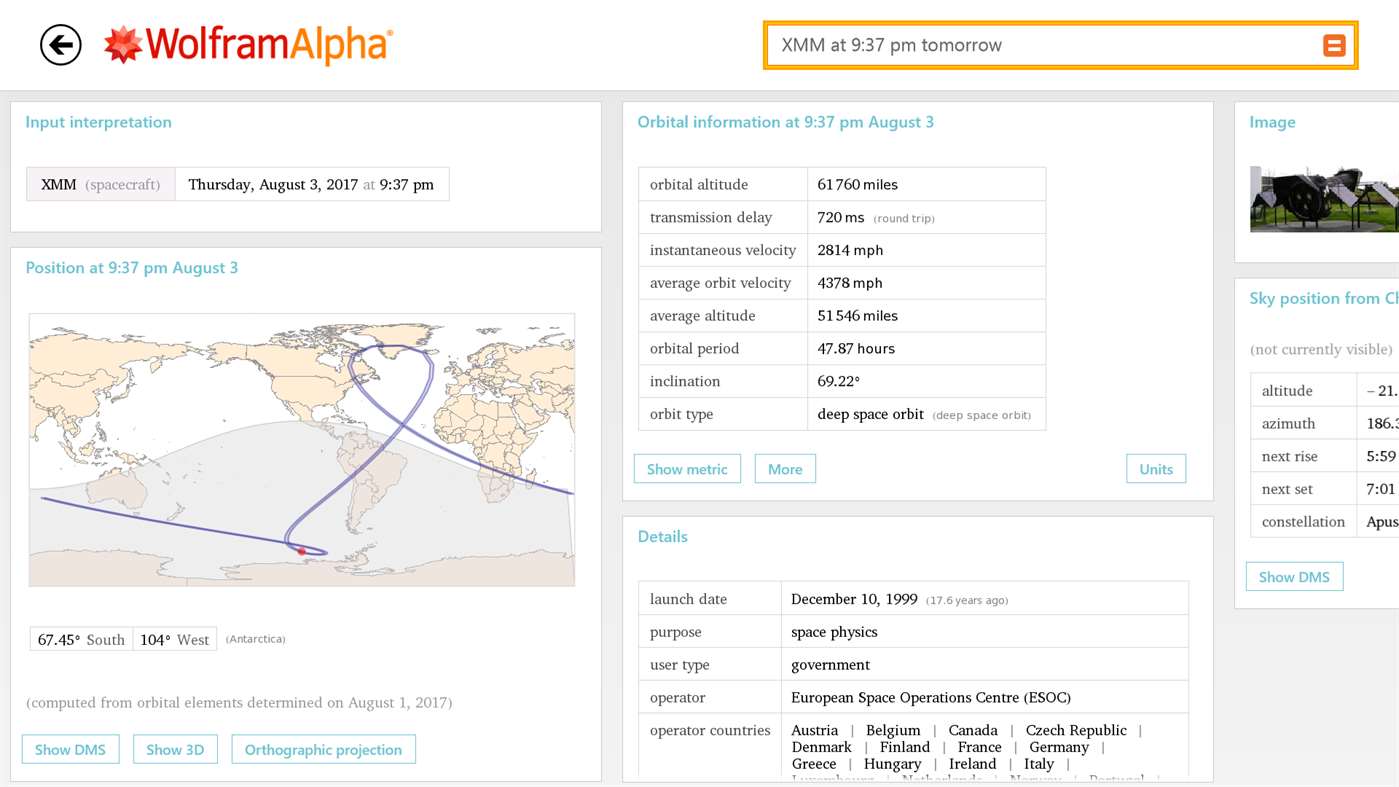This screenshot has height=787, width=1399.
Task: Select the XMM spacecraft interpretation chip
Action: pyautogui.click(x=100, y=184)
